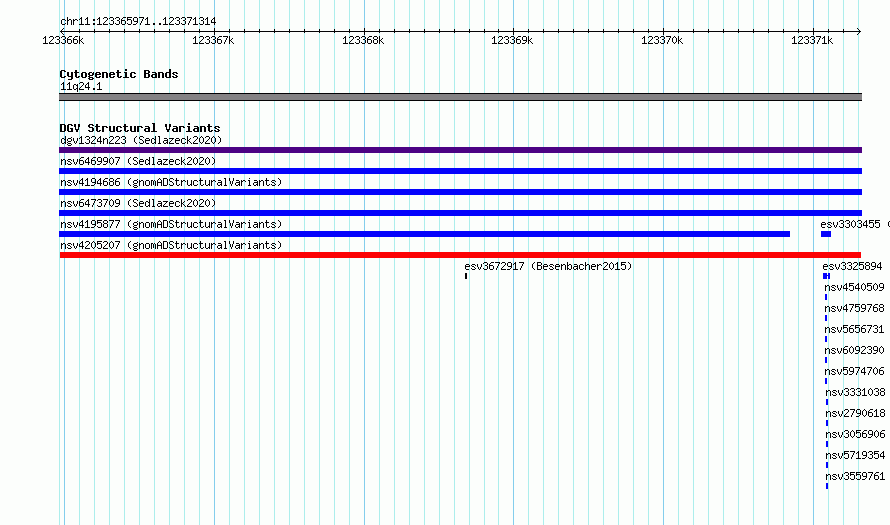Open the nsv2790618 variant label
The width and height of the screenshot is (890, 525).
855,413
